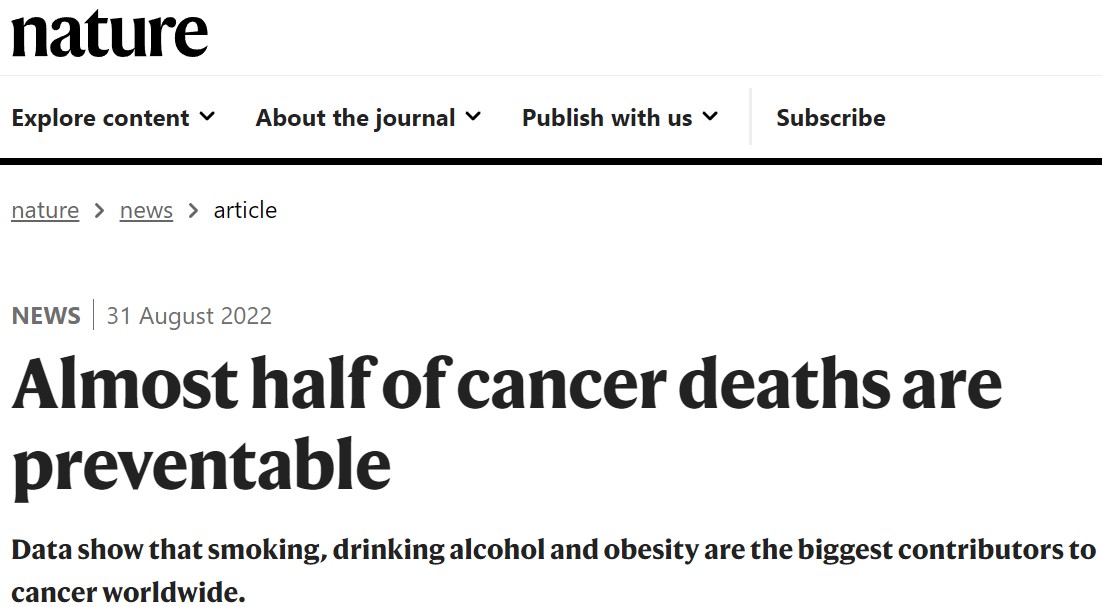Image resolution: width=1102 pixels, height=607 pixels.
Task: Open the Explore content menu
Action: pyautogui.click(x=113, y=117)
